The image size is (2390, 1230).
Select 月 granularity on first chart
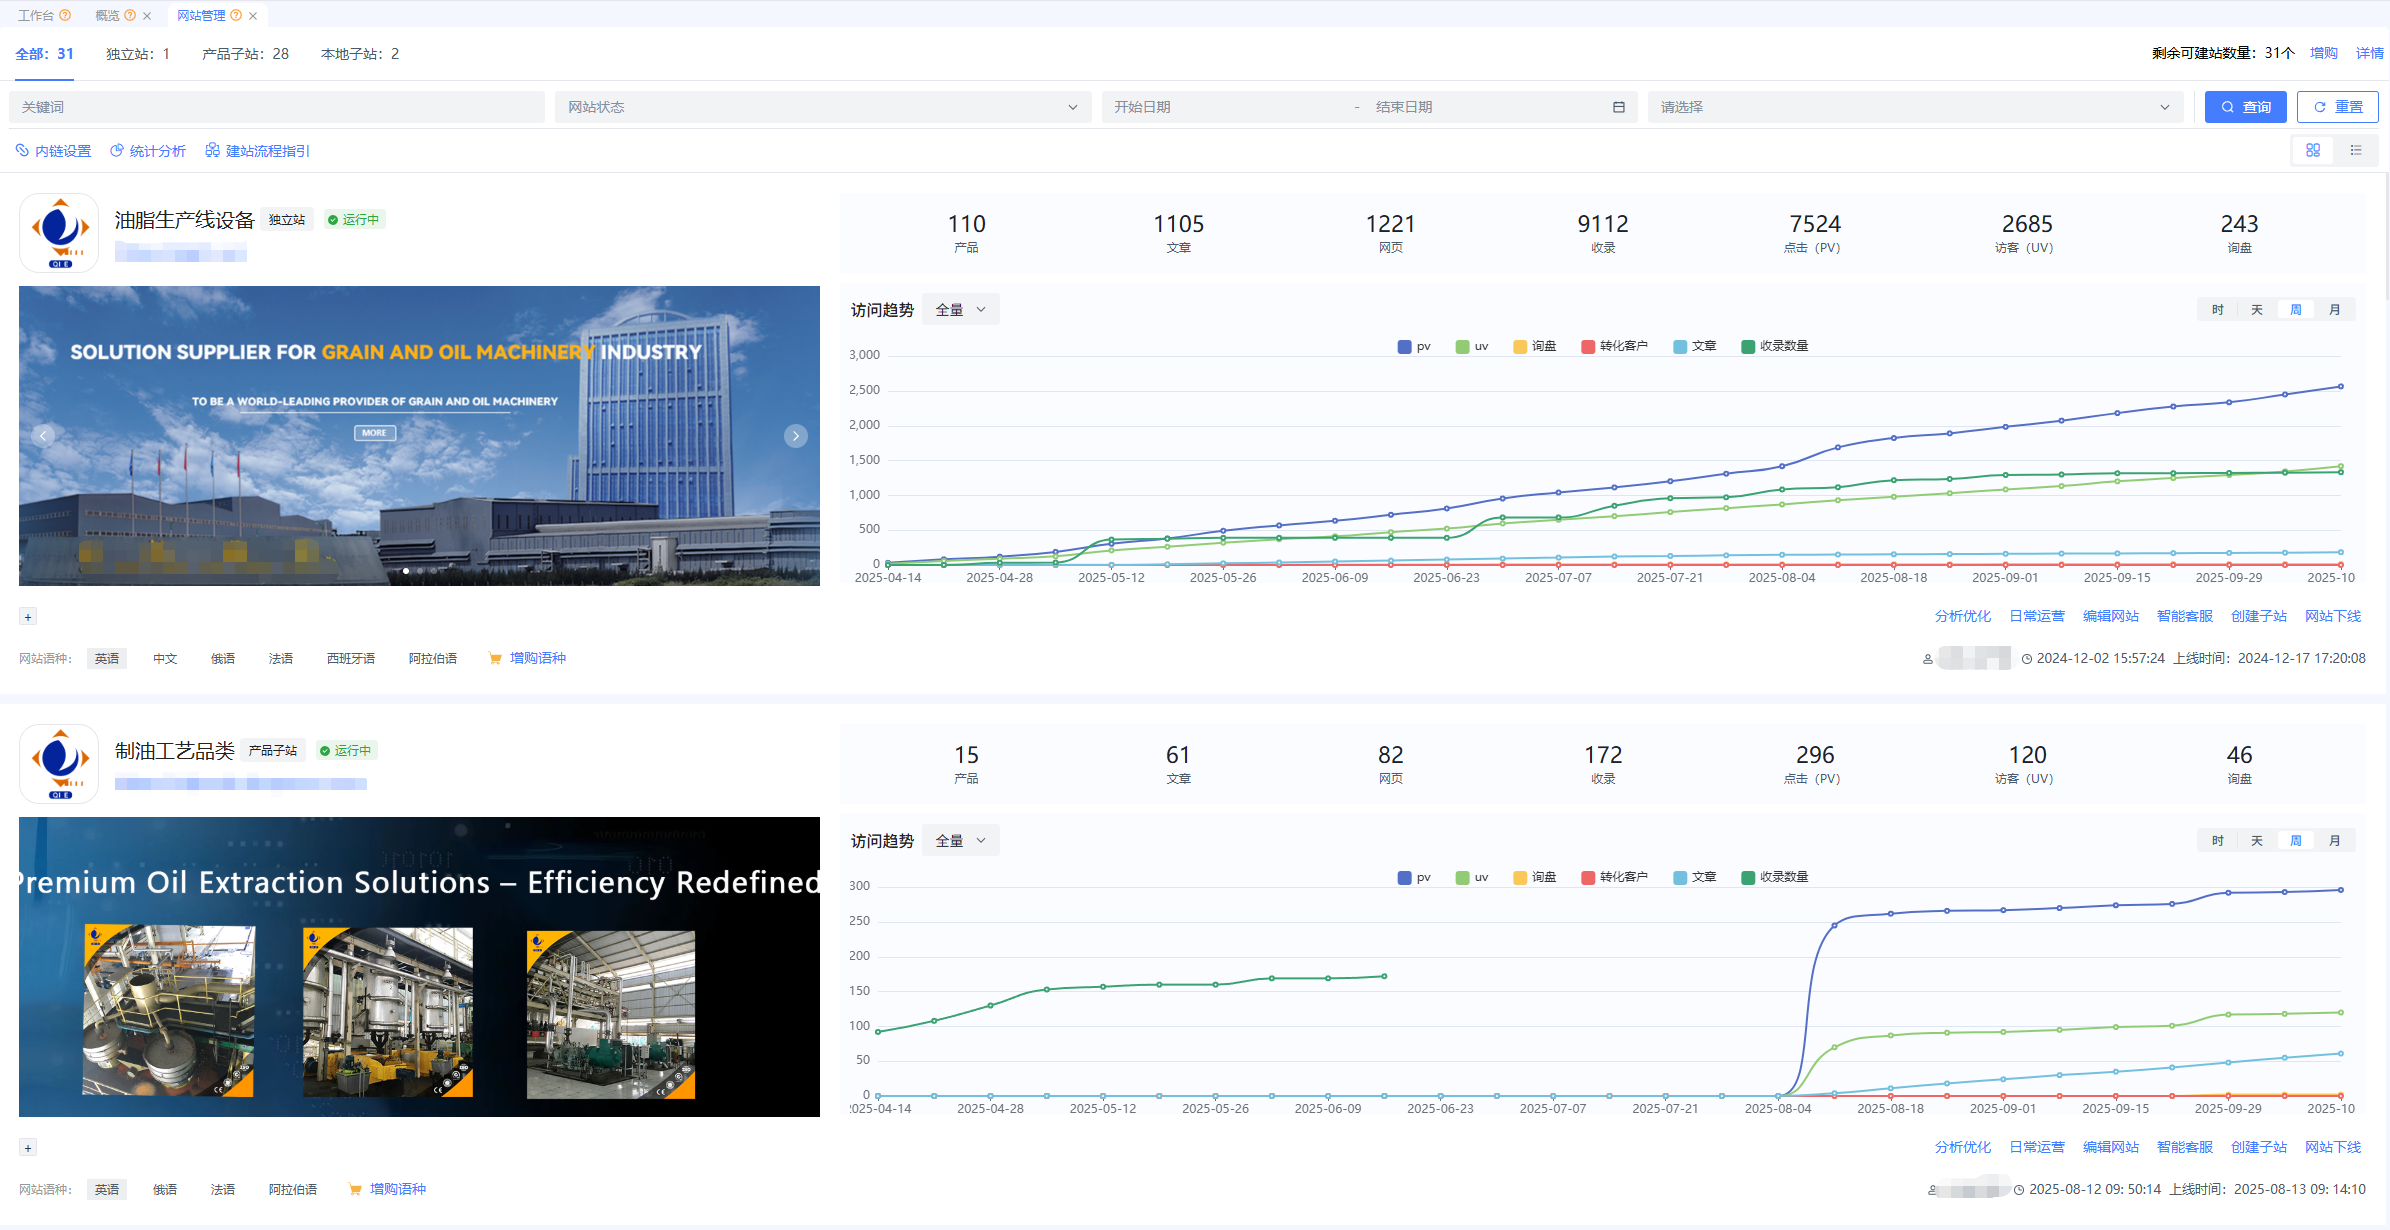[2334, 310]
